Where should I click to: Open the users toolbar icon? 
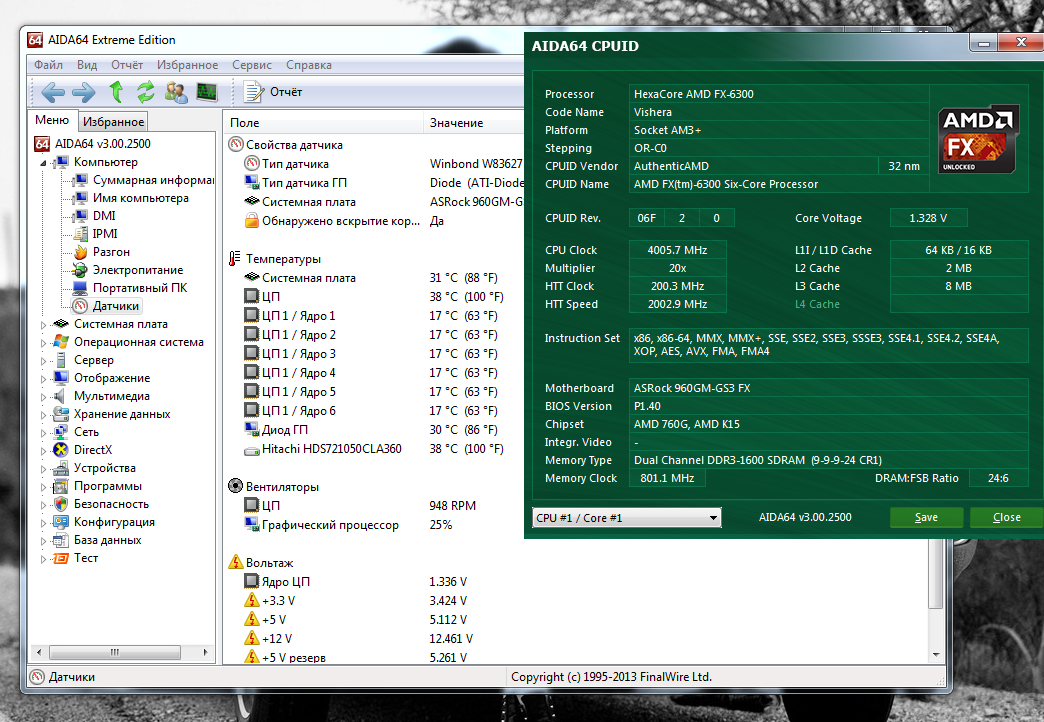tap(176, 92)
